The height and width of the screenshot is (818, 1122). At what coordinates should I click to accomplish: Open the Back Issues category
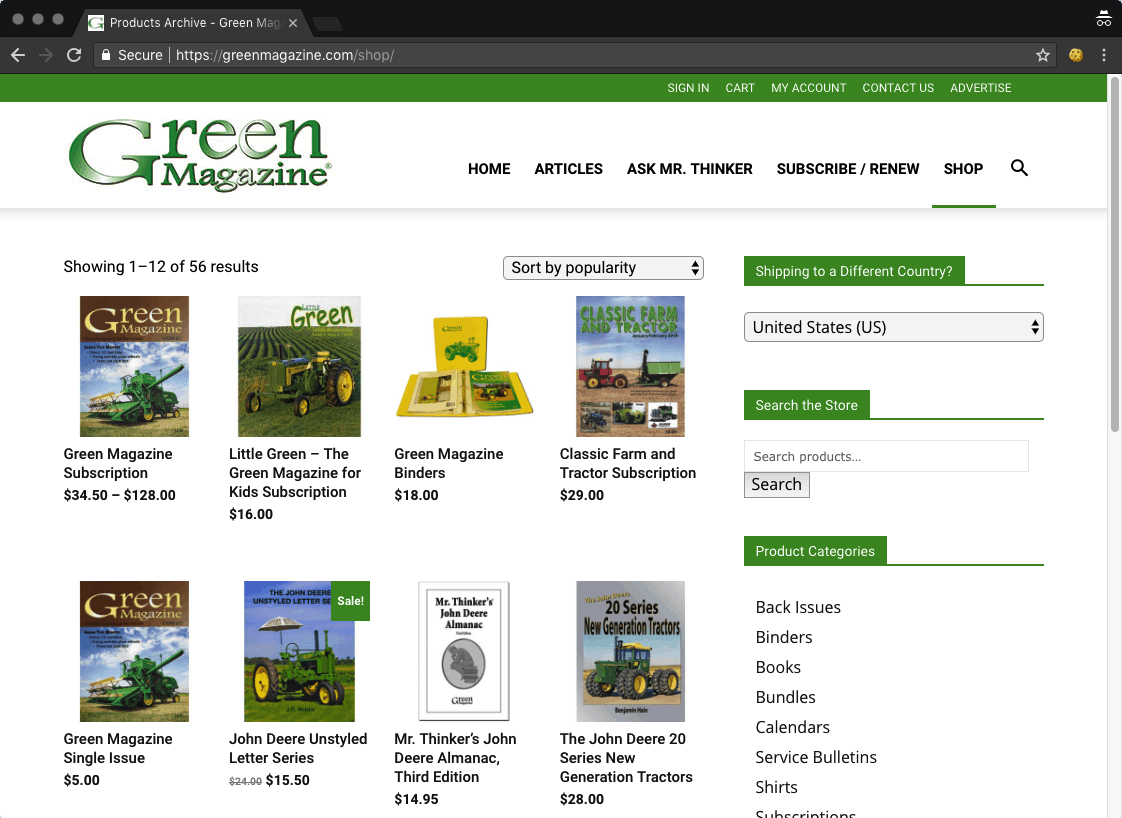click(798, 607)
